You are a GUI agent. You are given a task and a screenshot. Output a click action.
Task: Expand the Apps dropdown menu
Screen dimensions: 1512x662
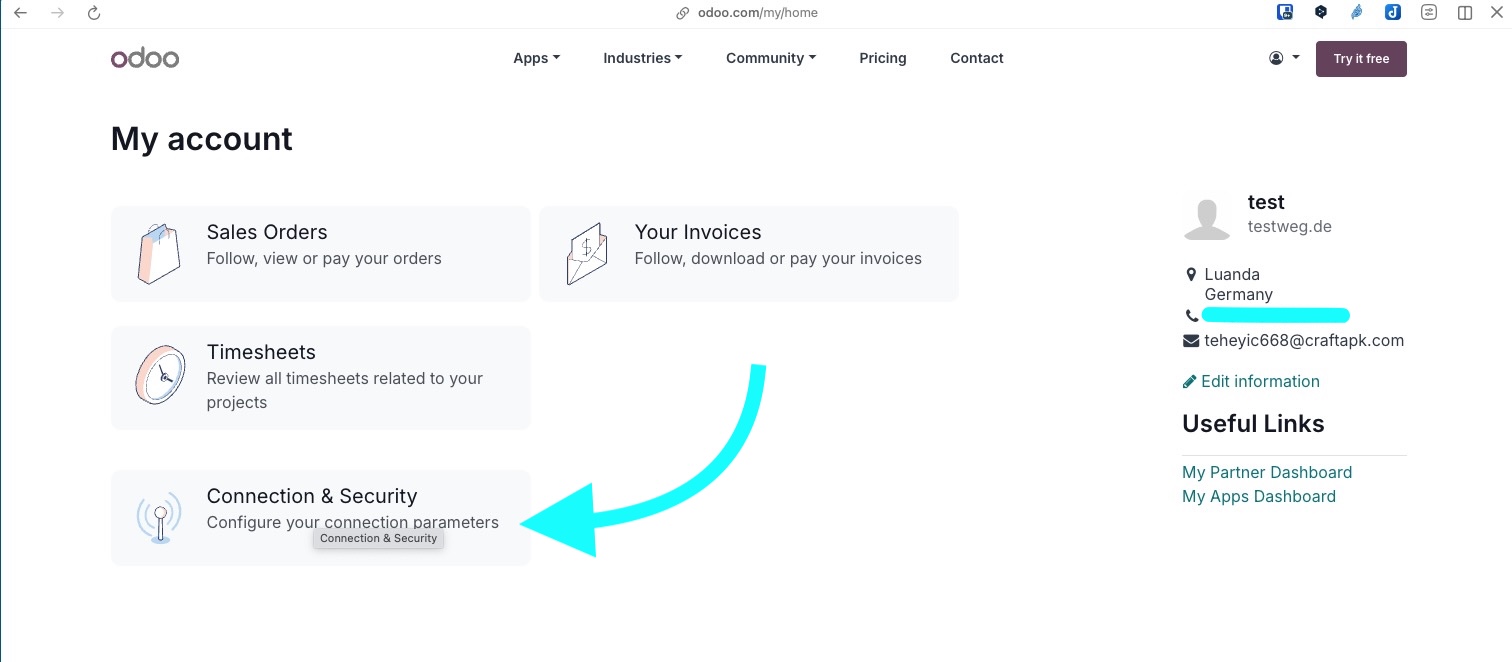536,58
